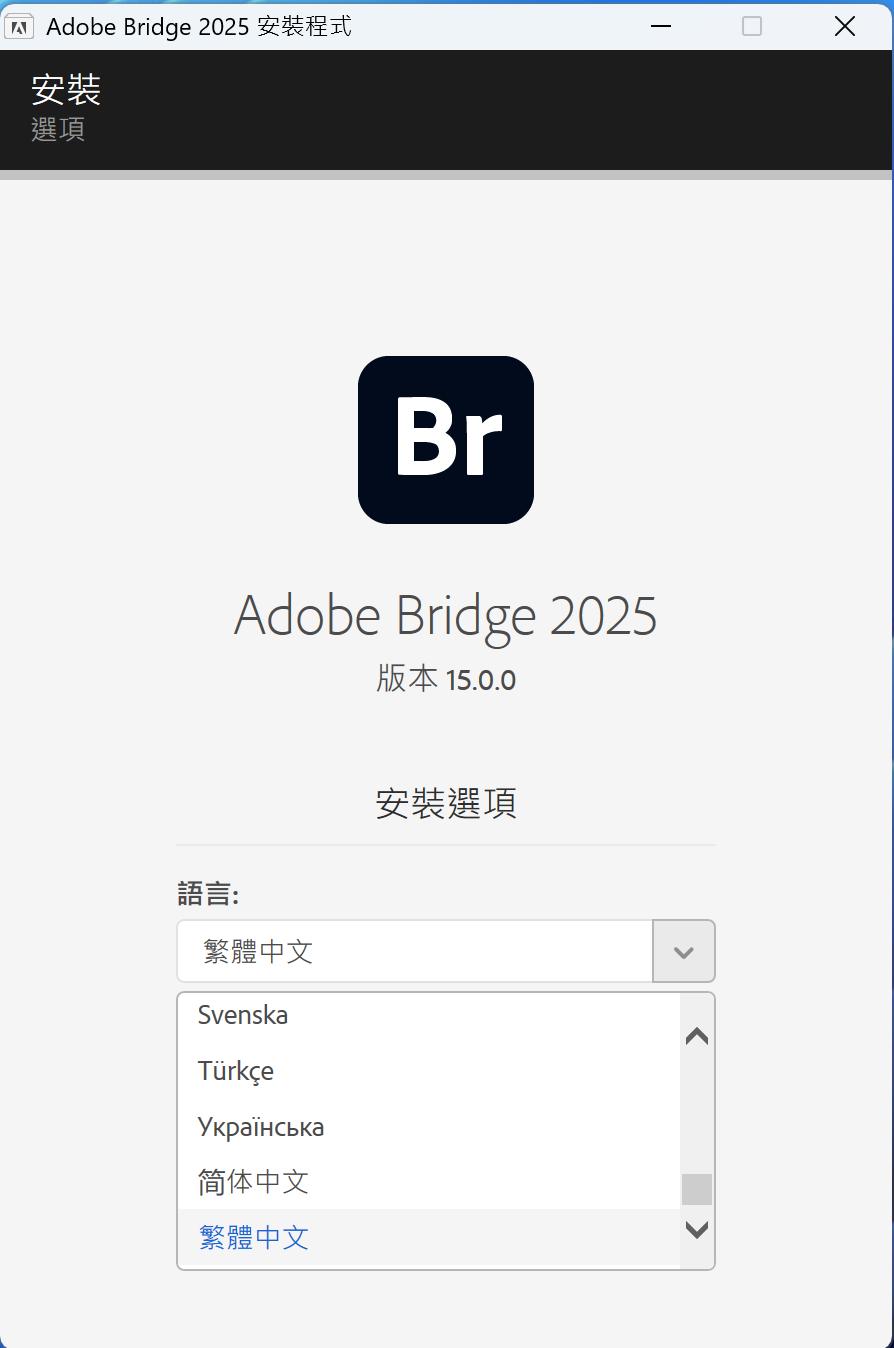Click the language list scroll-up arrow
The width and height of the screenshot is (894, 1348).
coord(697,1037)
